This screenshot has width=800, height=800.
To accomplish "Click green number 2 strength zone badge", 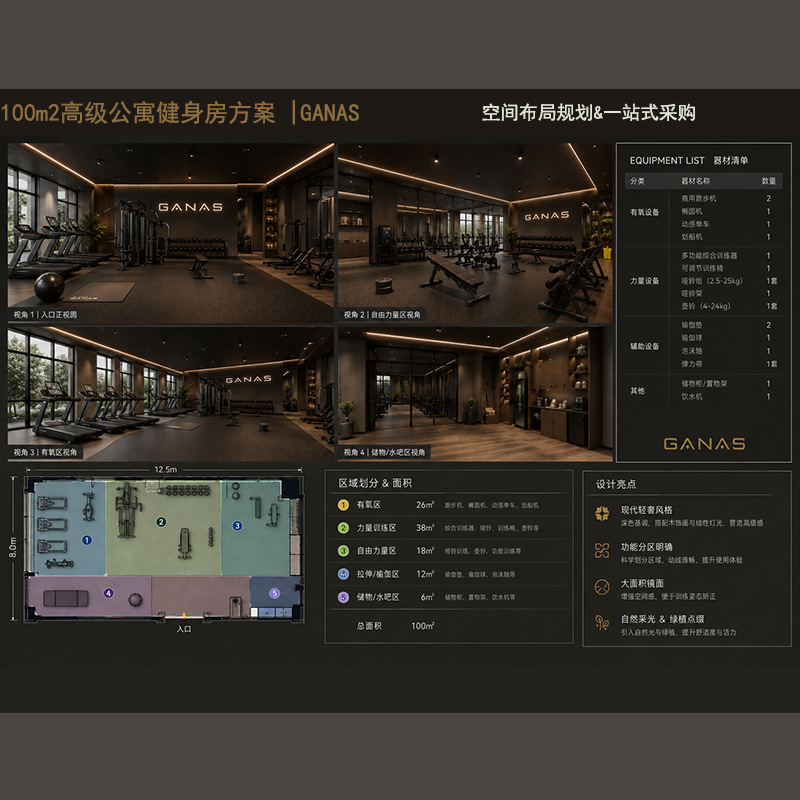I will [x=343, y=528].
